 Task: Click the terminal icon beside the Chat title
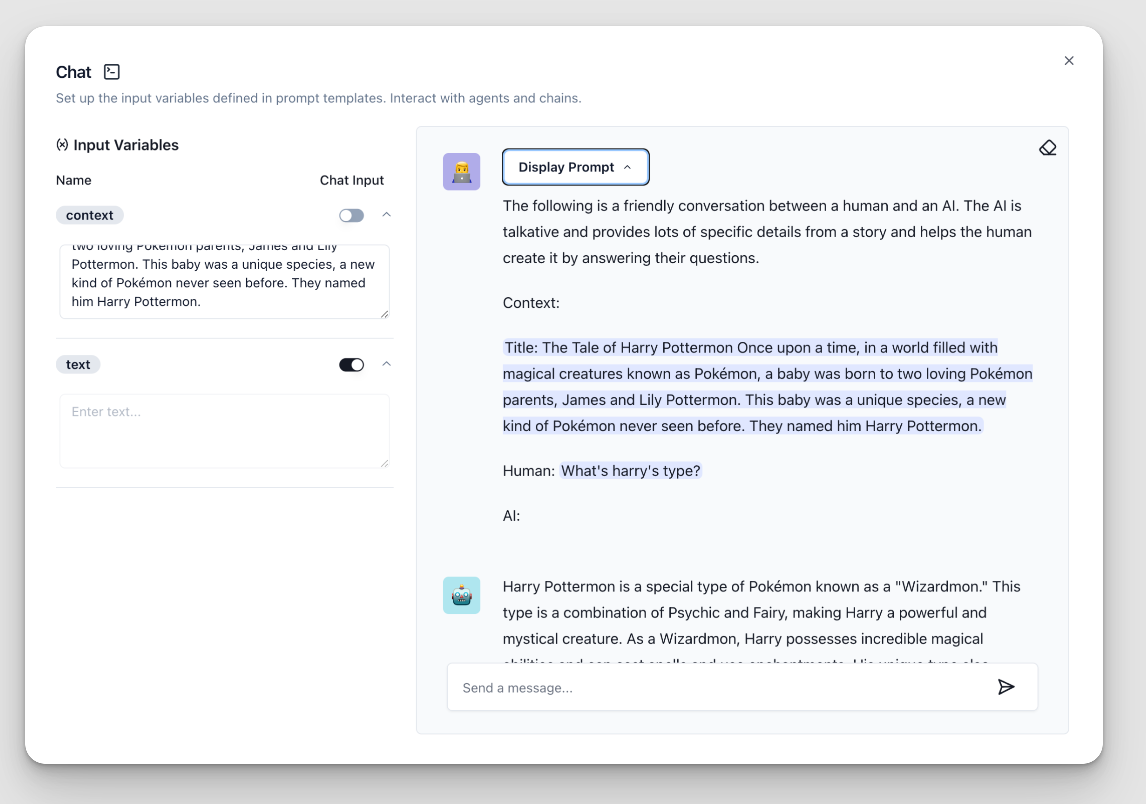(x=111, y=71)
